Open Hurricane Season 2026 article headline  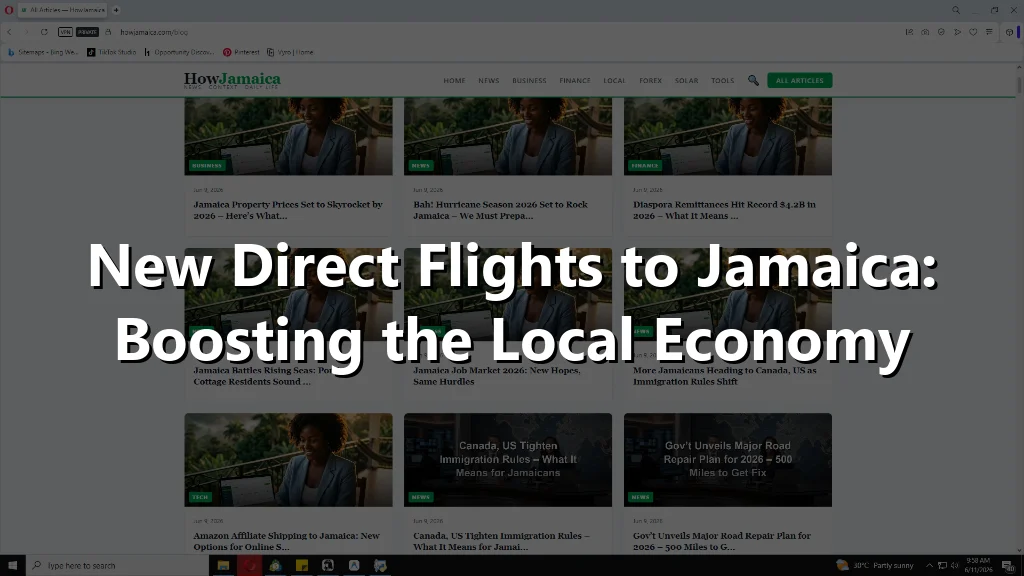point(500,210)
